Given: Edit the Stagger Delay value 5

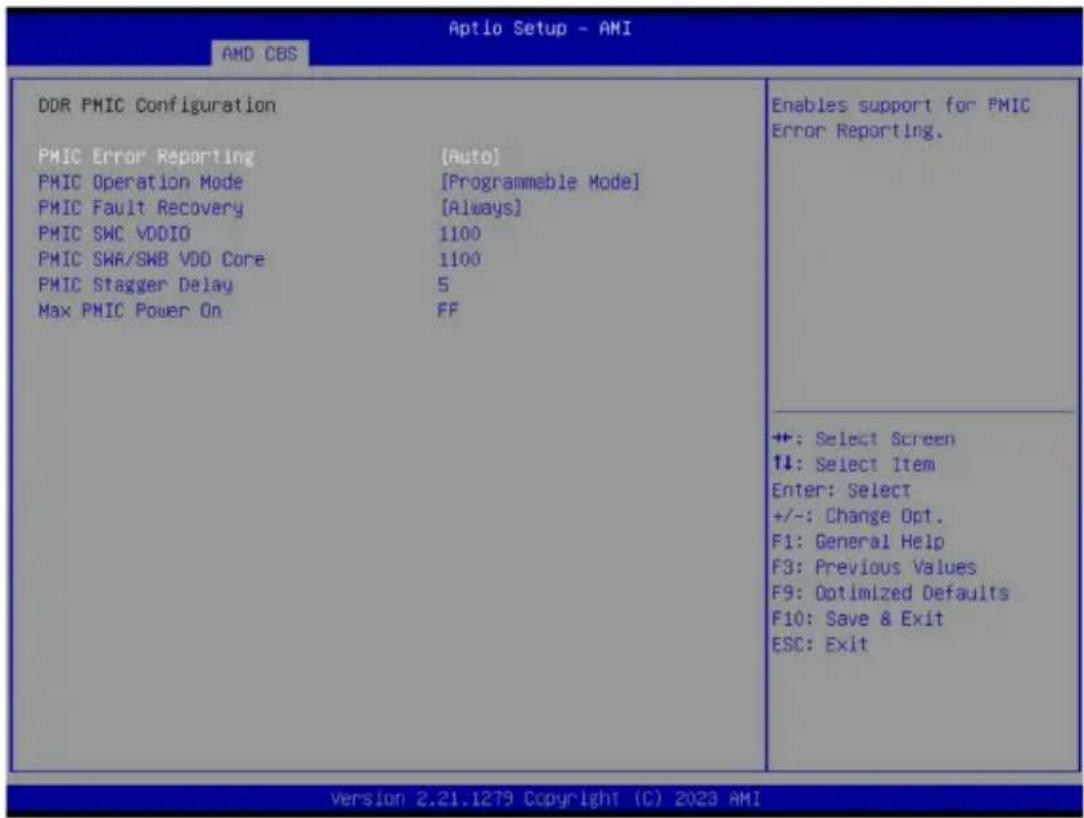Looking at the screenshot, I should click(443, 285).
